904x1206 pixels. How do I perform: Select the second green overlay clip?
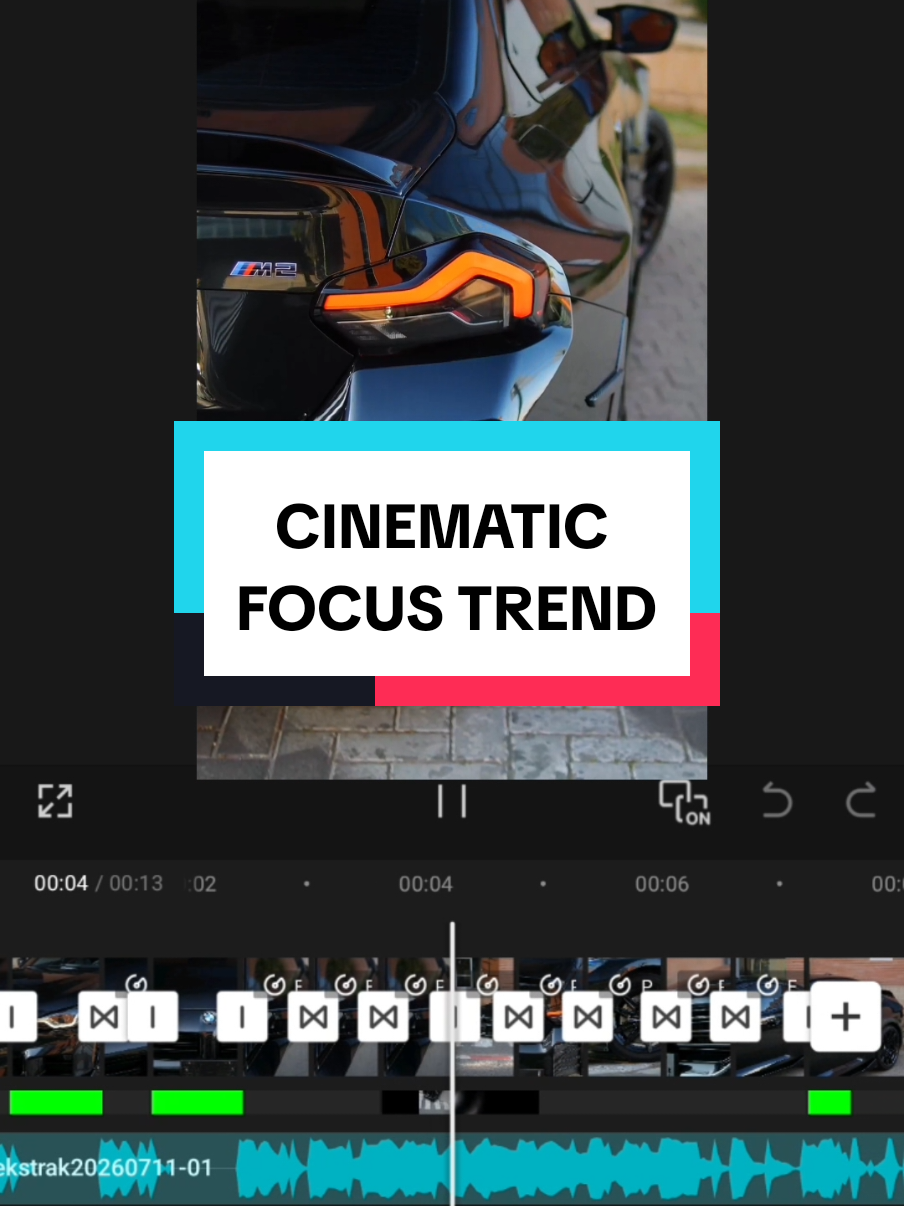(197, 1102)
